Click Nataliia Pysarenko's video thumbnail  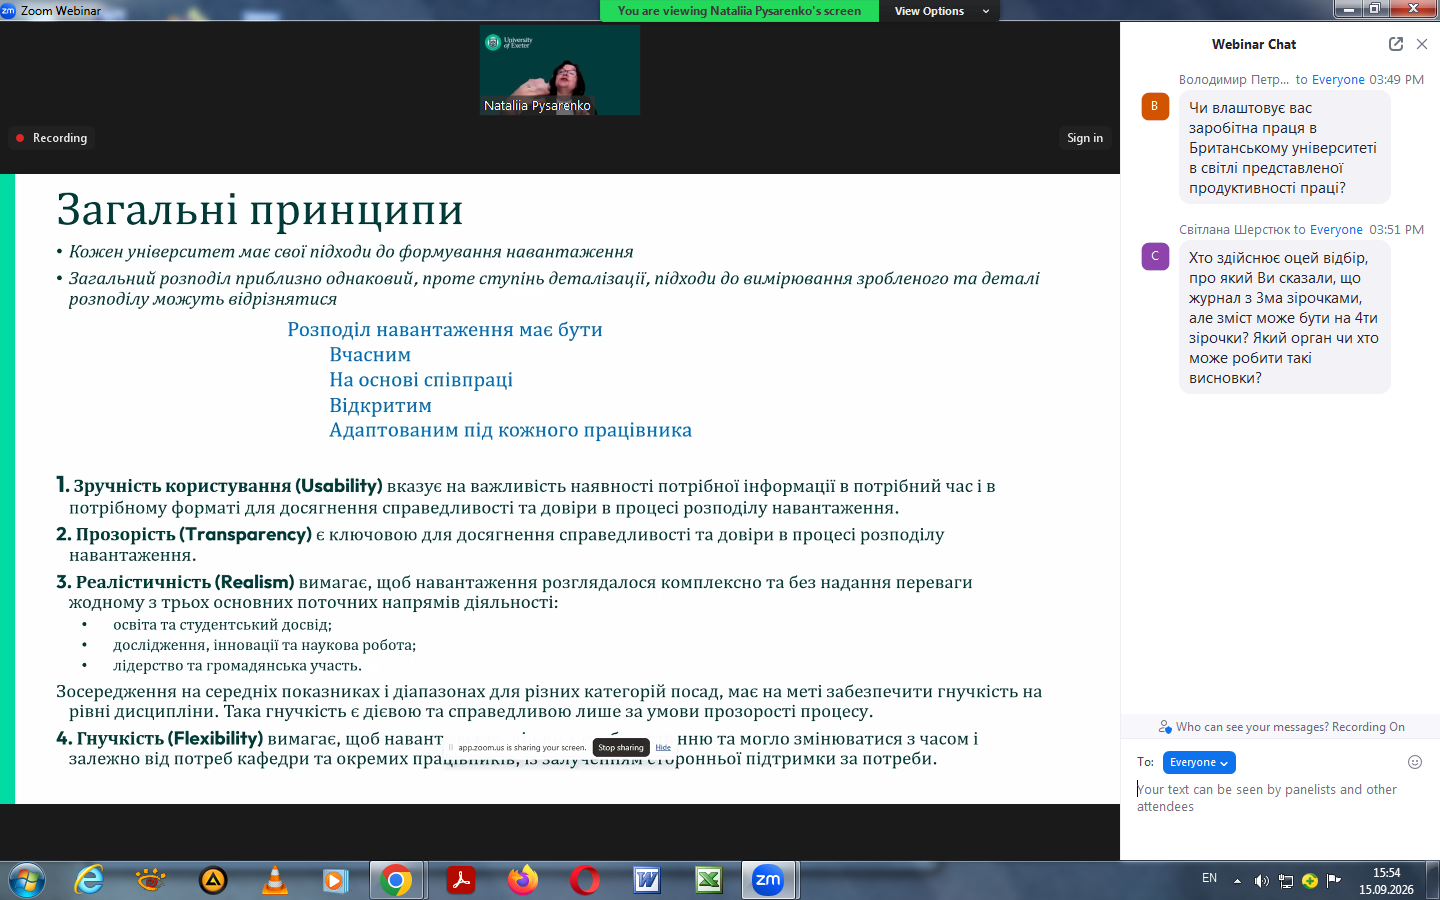coord(560,70)
